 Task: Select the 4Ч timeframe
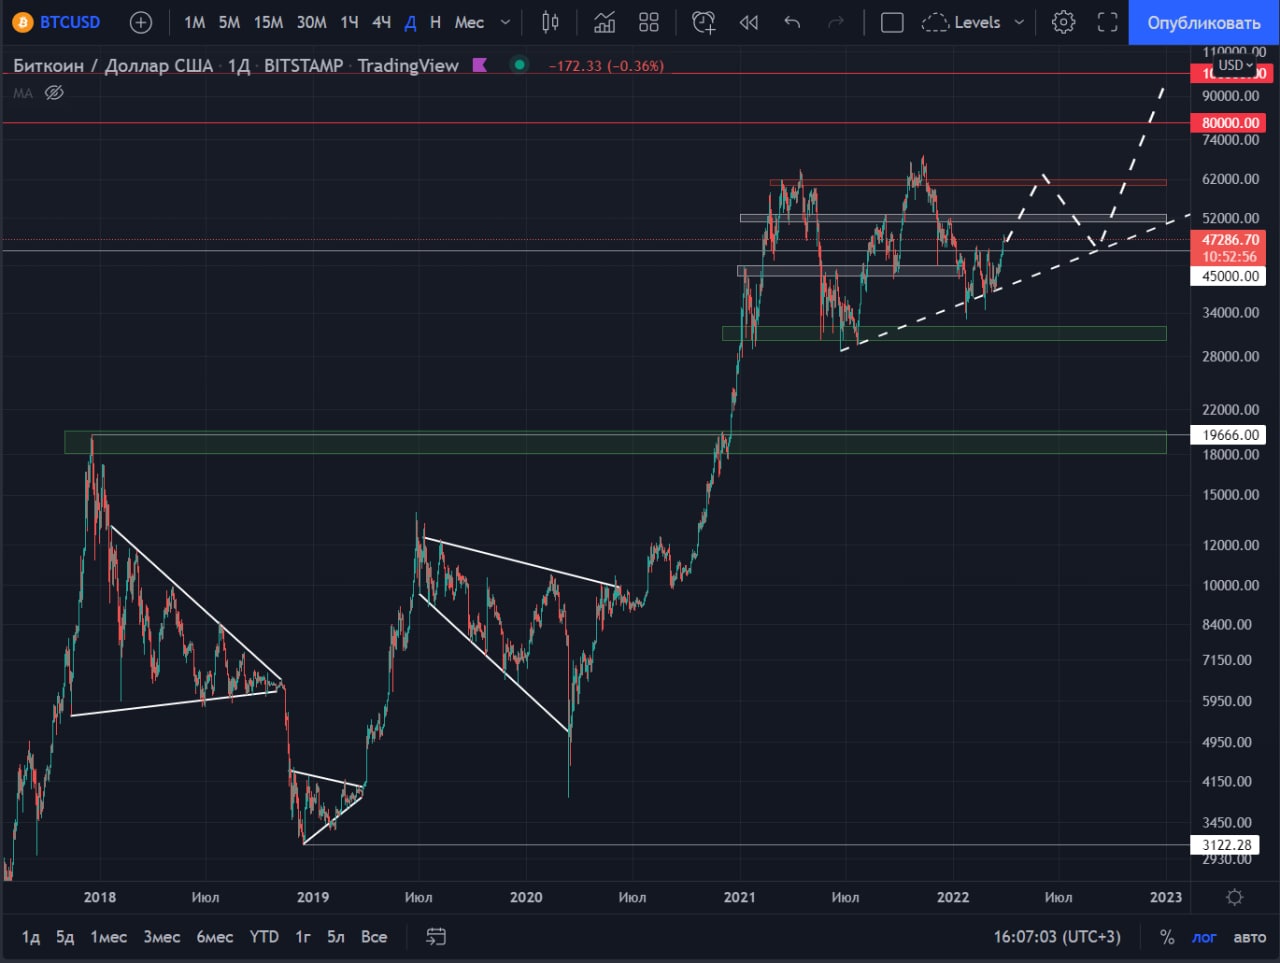click(381, 22)
